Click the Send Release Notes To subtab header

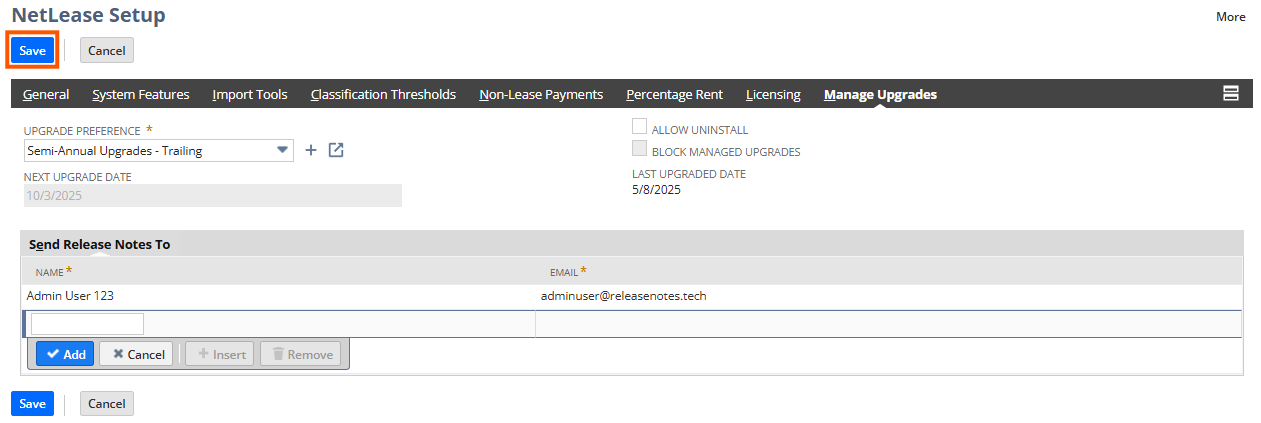99,244
